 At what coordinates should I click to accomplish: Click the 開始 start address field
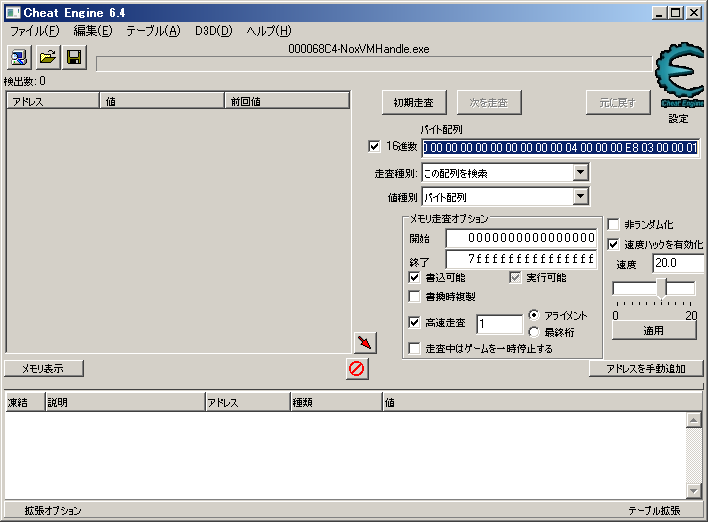pyautogui.click(x=522, y=238)
